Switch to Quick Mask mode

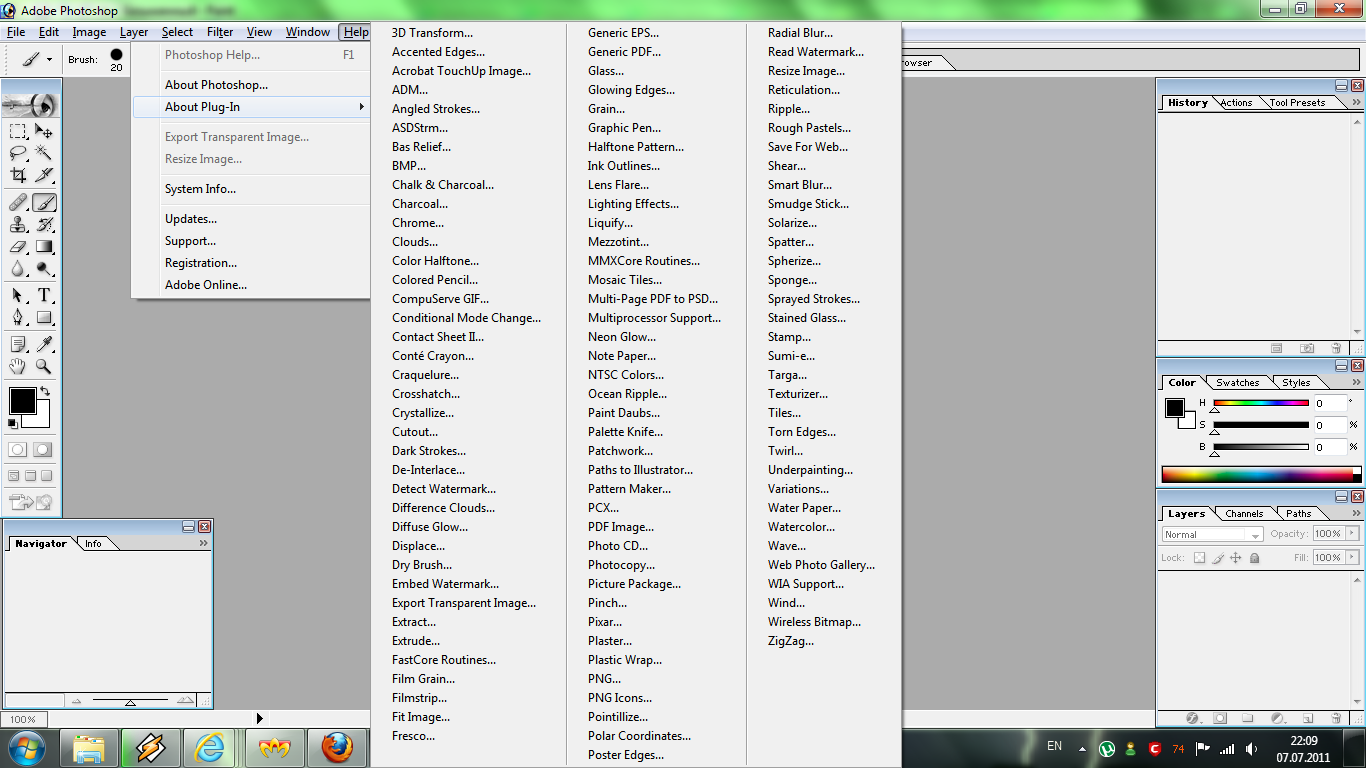click(x=43, y=450)
